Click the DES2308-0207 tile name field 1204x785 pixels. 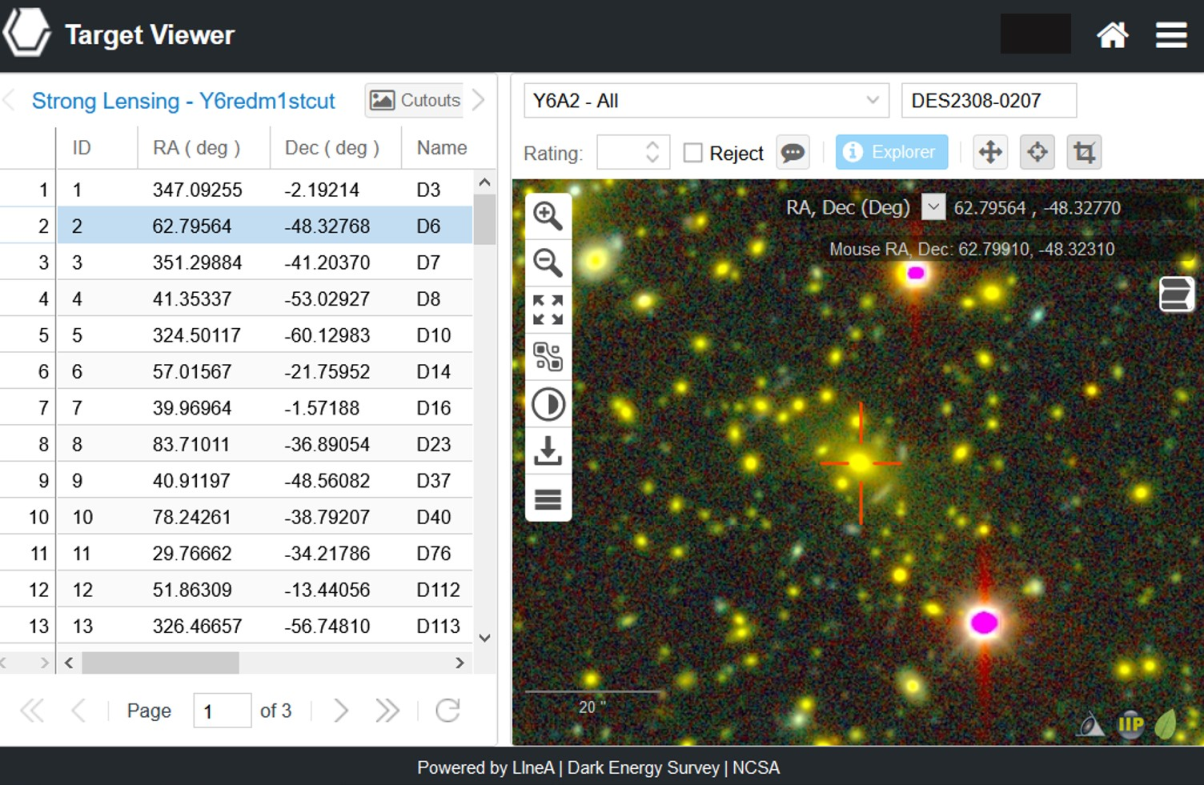point(989,101)
